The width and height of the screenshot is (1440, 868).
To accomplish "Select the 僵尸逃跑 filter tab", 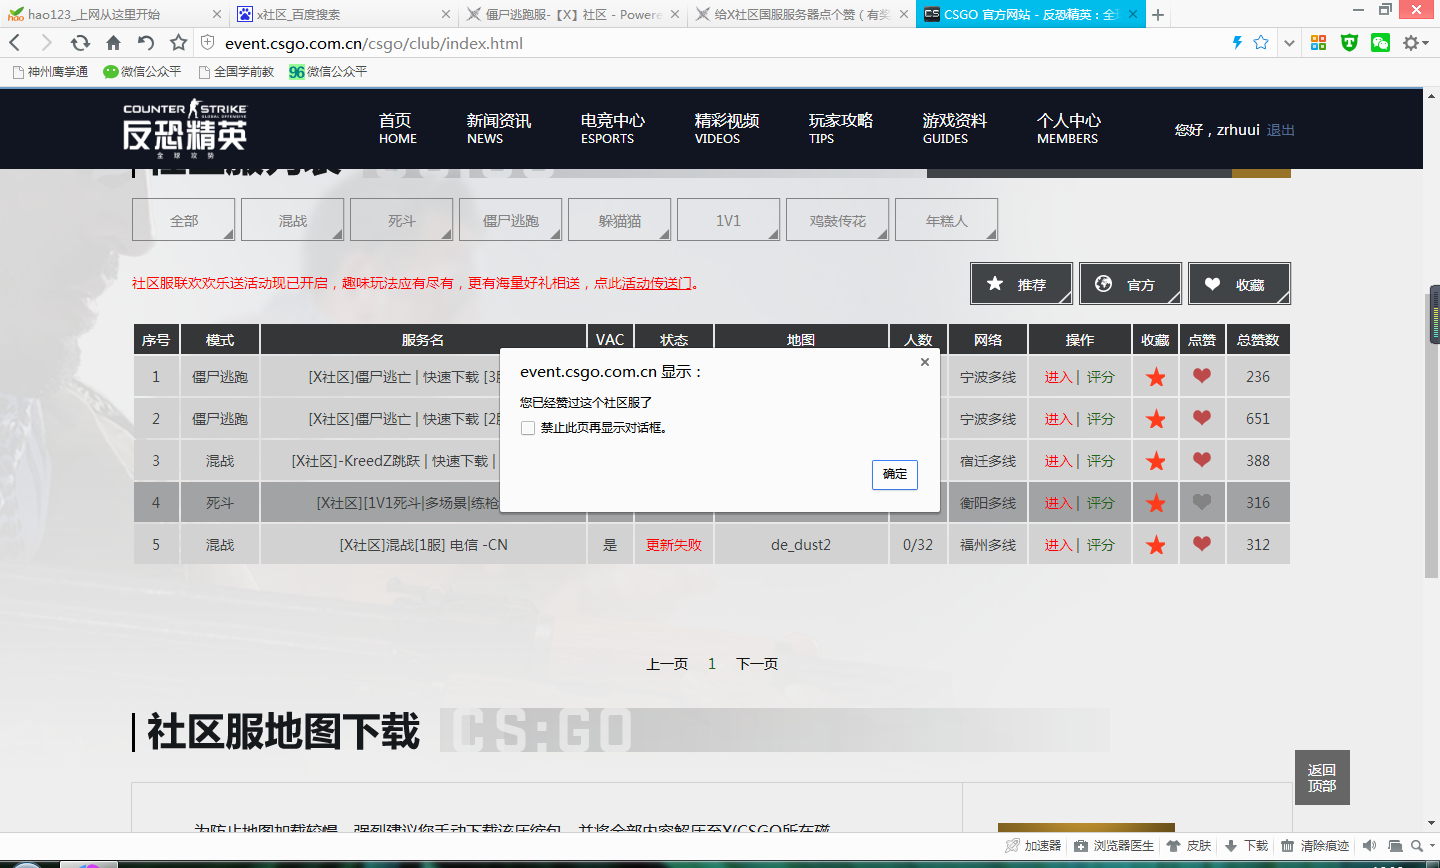I will [510, 220].
